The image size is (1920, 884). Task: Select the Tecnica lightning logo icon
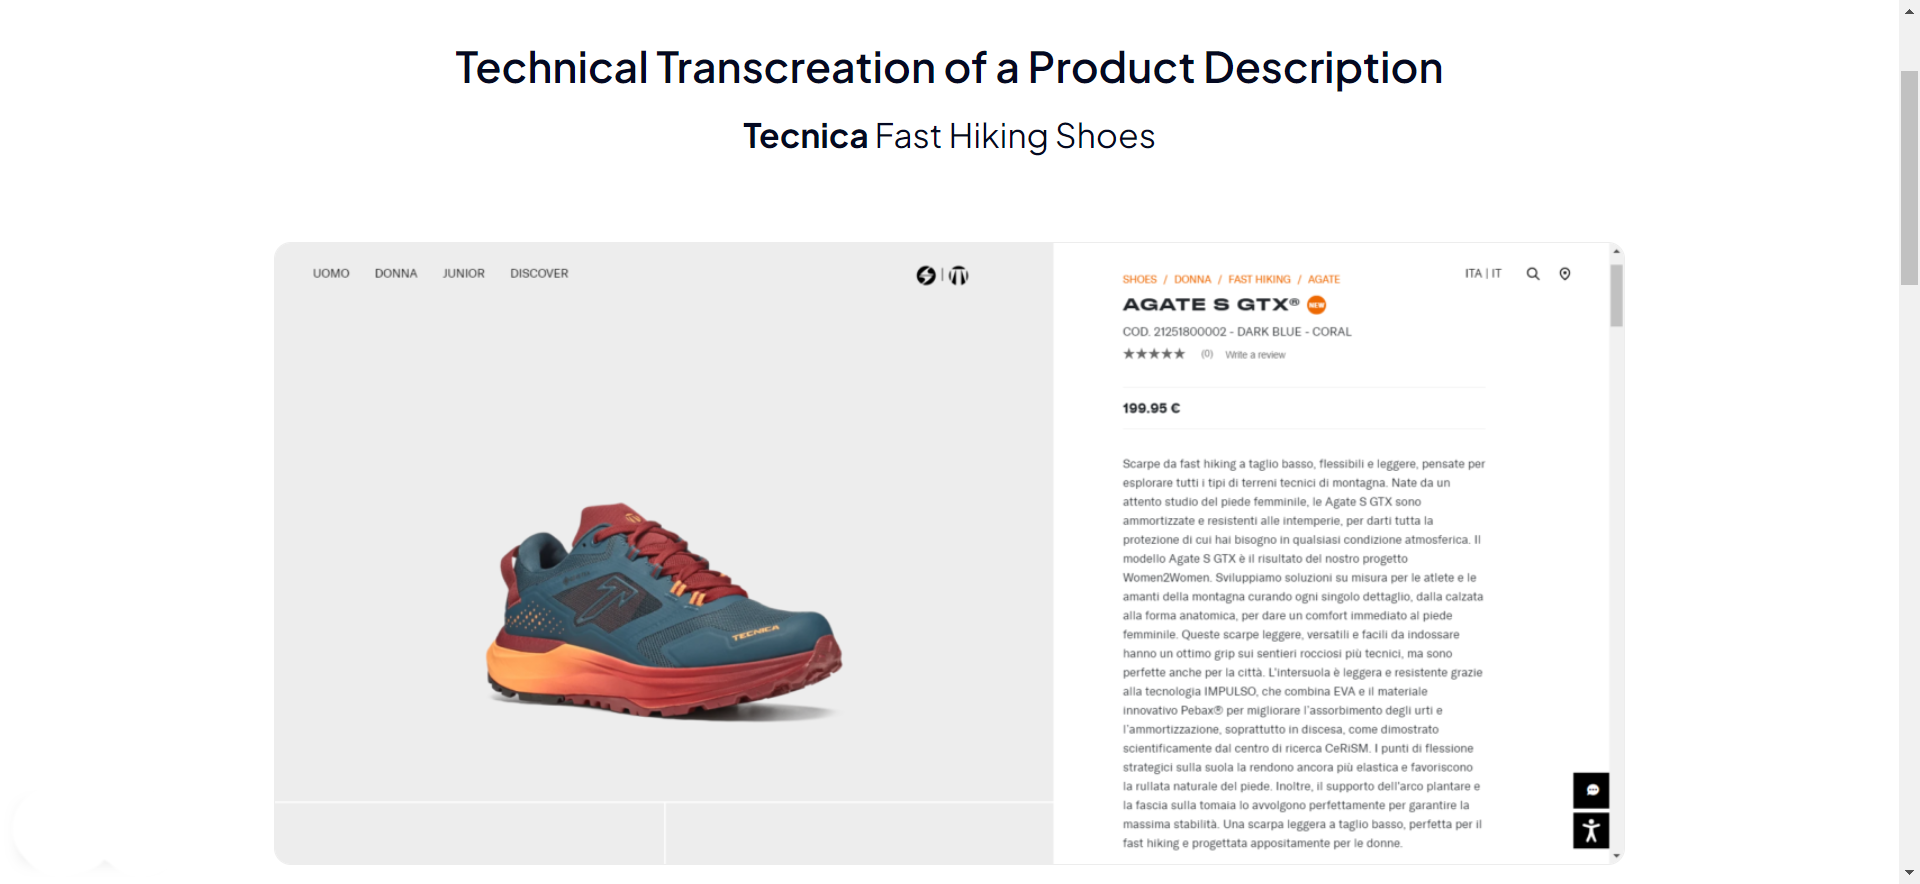pos(925,274)
